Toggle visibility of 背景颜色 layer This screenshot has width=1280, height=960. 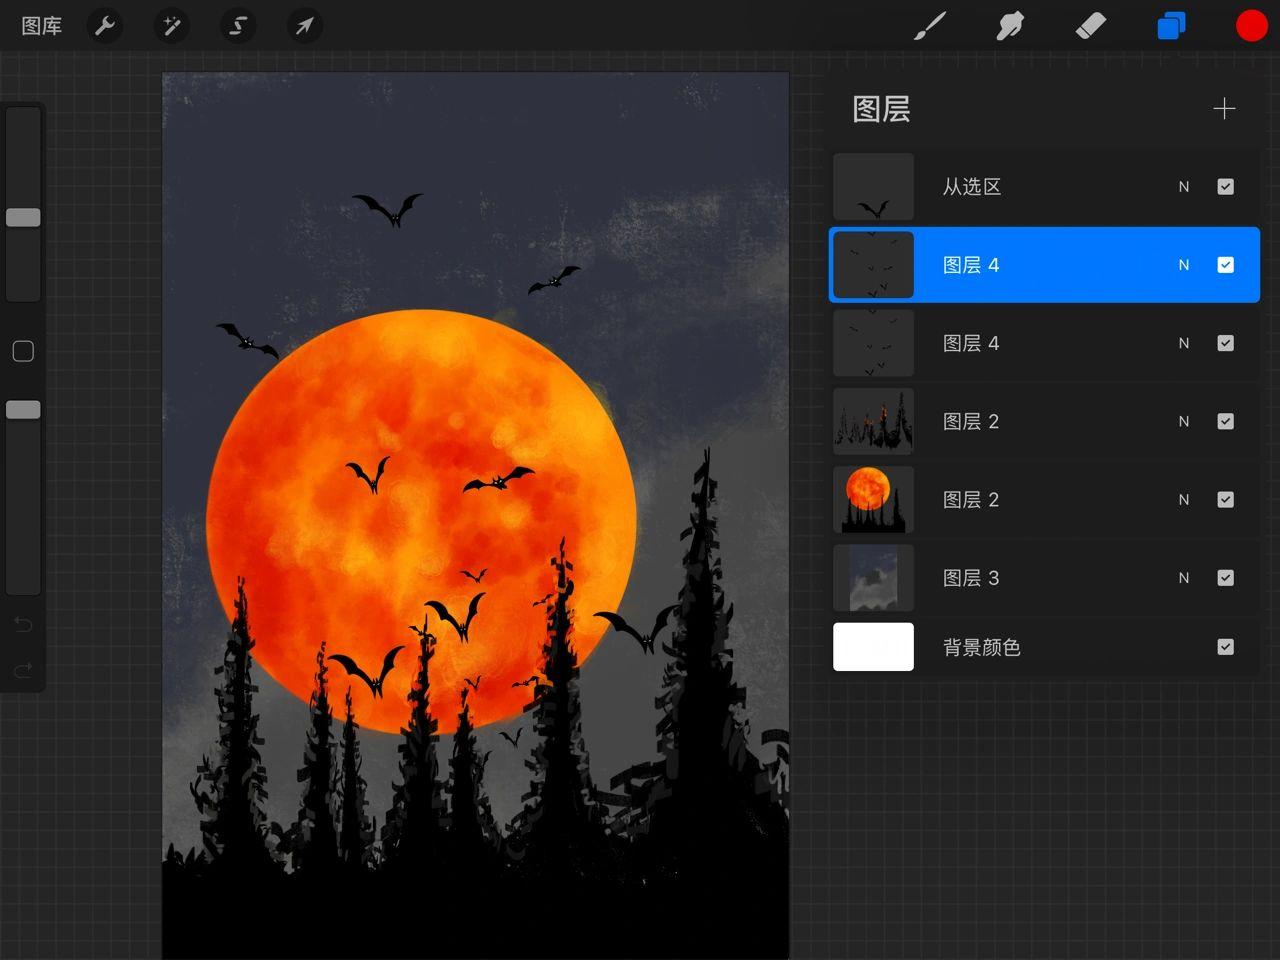click(x=1225, y=647)
